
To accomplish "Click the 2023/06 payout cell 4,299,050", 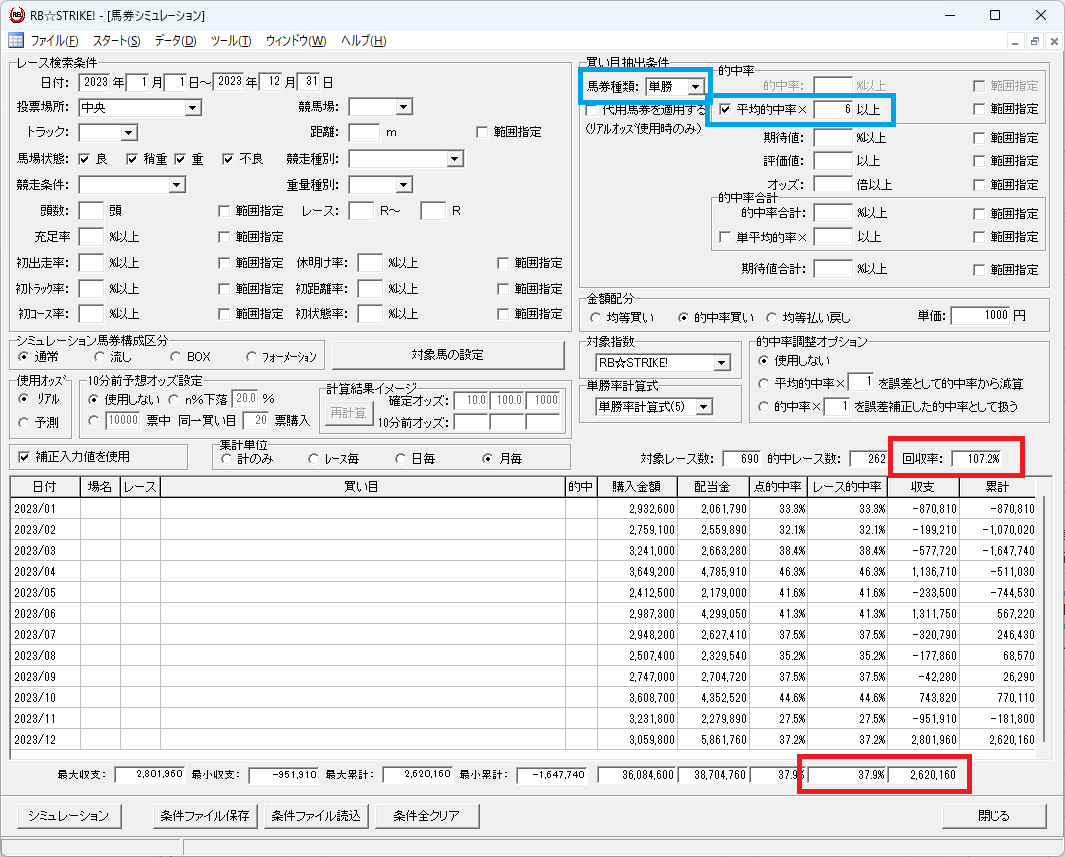I will (x=713, y=614).
